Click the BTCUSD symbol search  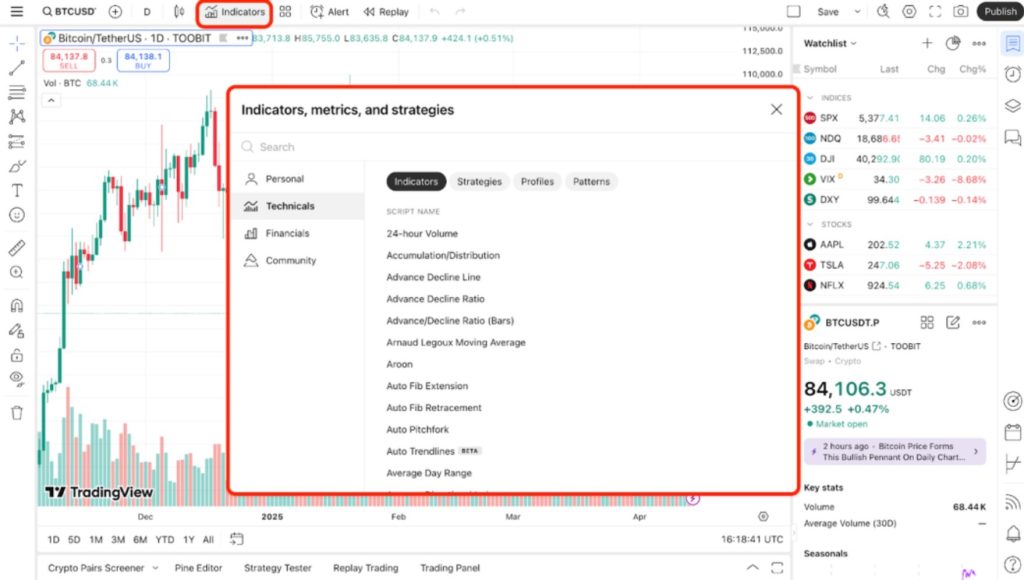69,12
